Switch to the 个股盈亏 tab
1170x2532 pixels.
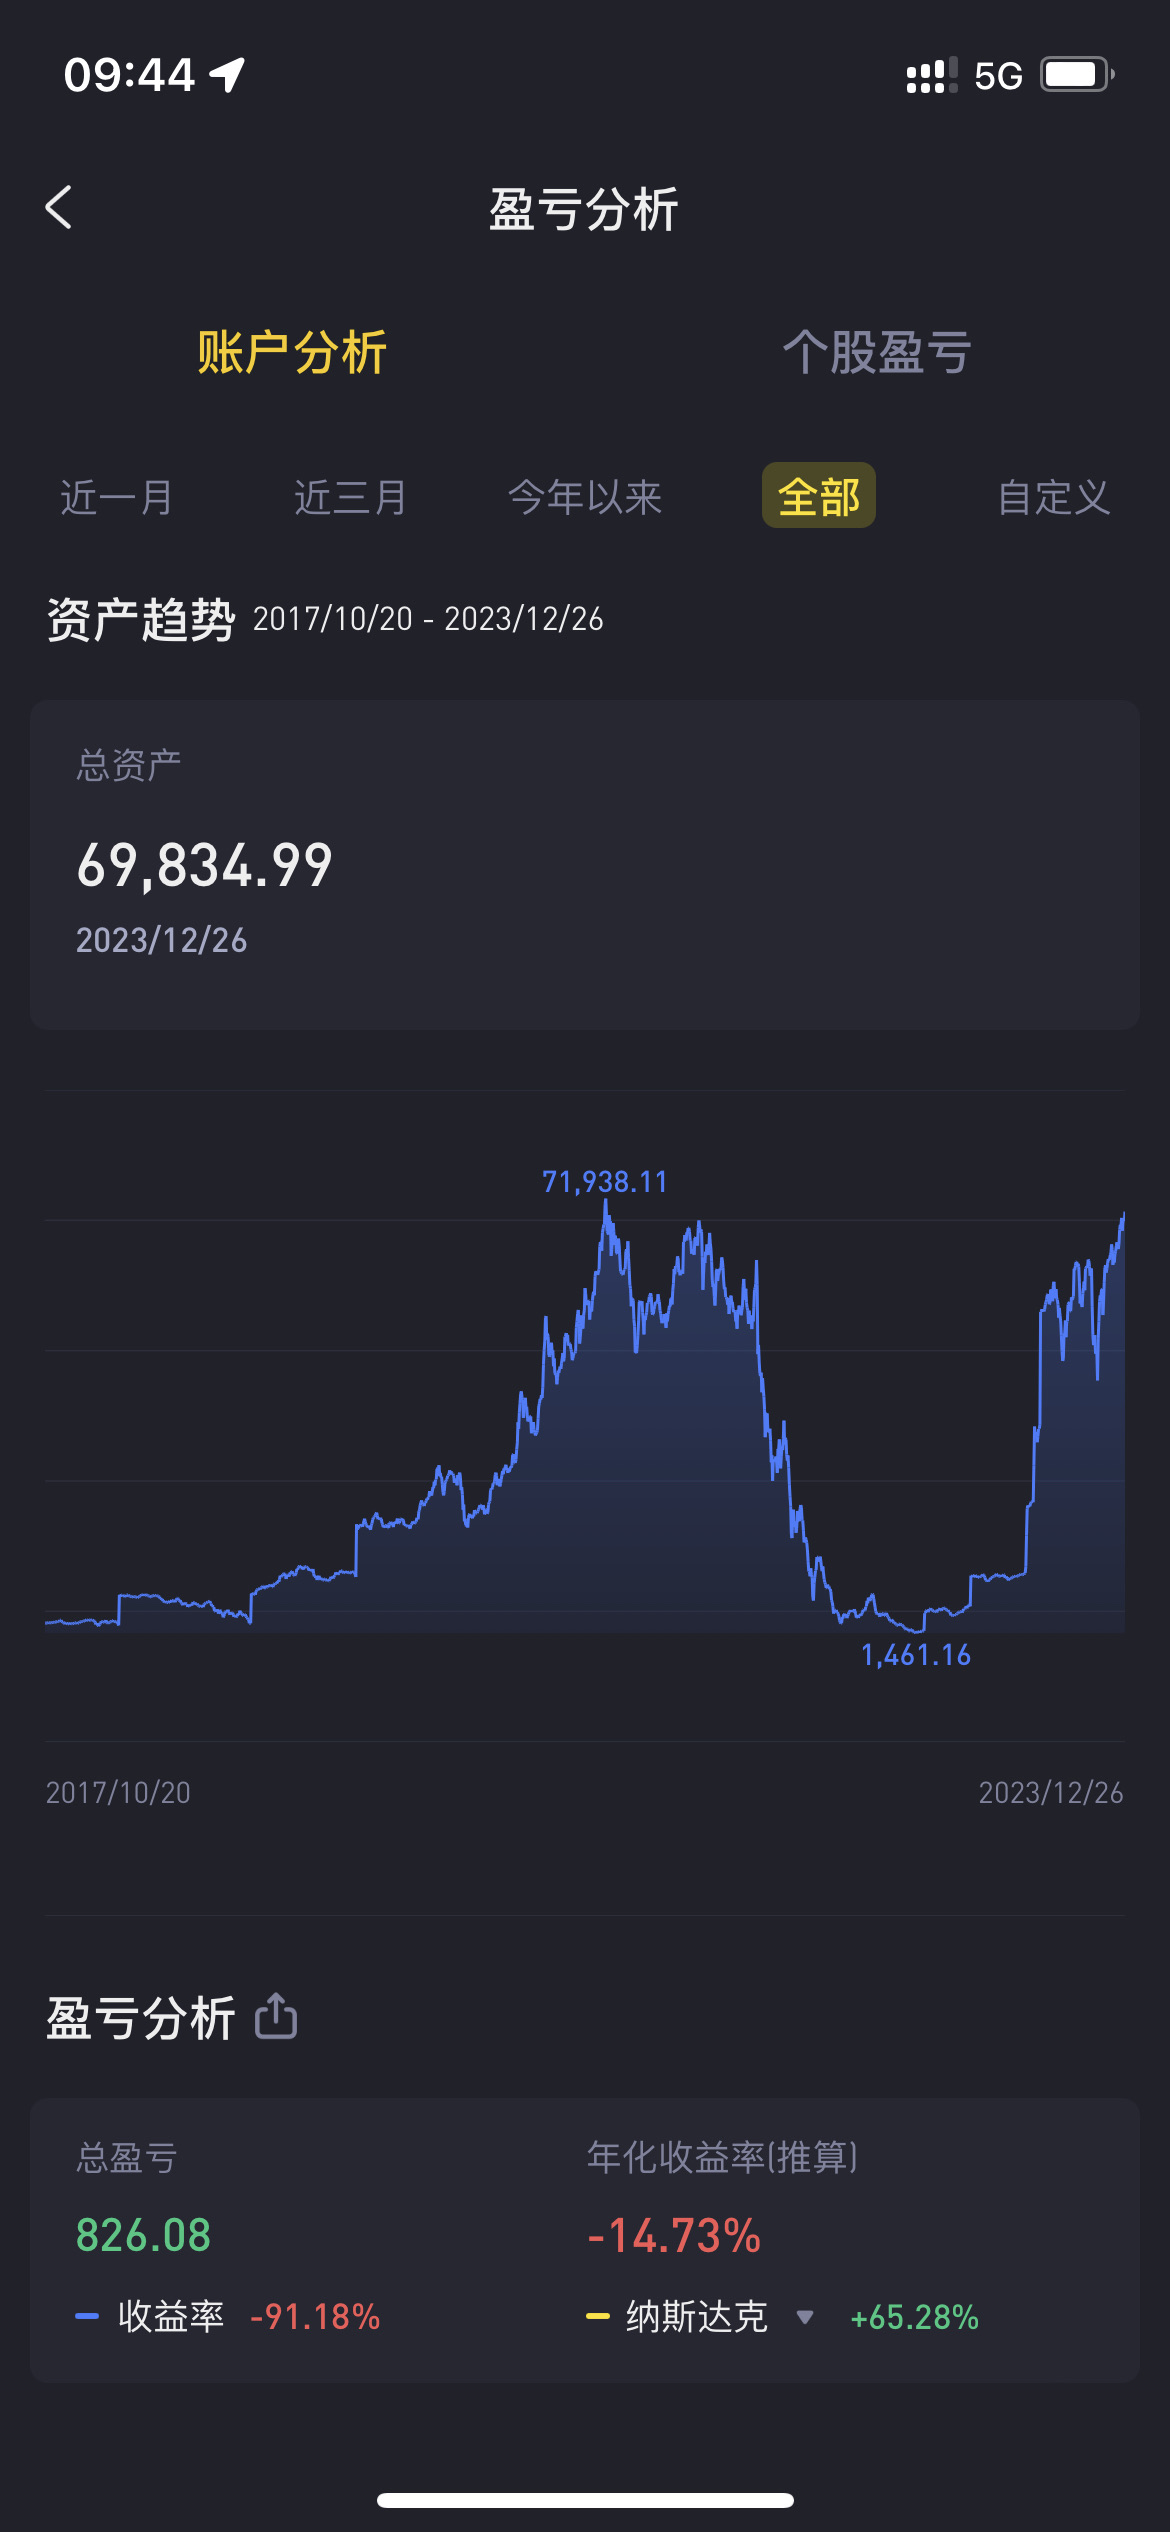click(877, 353)
